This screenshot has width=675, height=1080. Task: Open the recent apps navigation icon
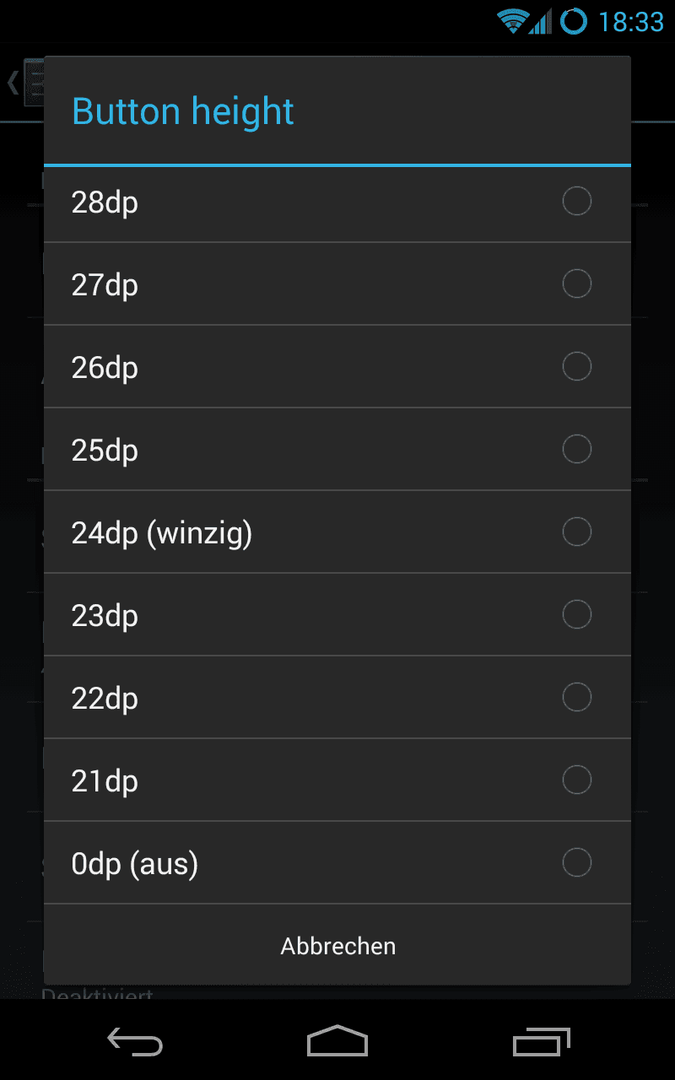(x=541, y=1041)
